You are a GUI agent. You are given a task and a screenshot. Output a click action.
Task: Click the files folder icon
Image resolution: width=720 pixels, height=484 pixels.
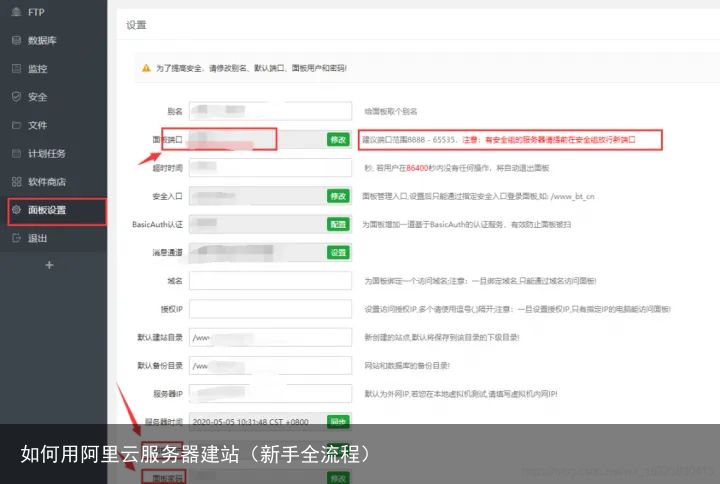[17, 125]
